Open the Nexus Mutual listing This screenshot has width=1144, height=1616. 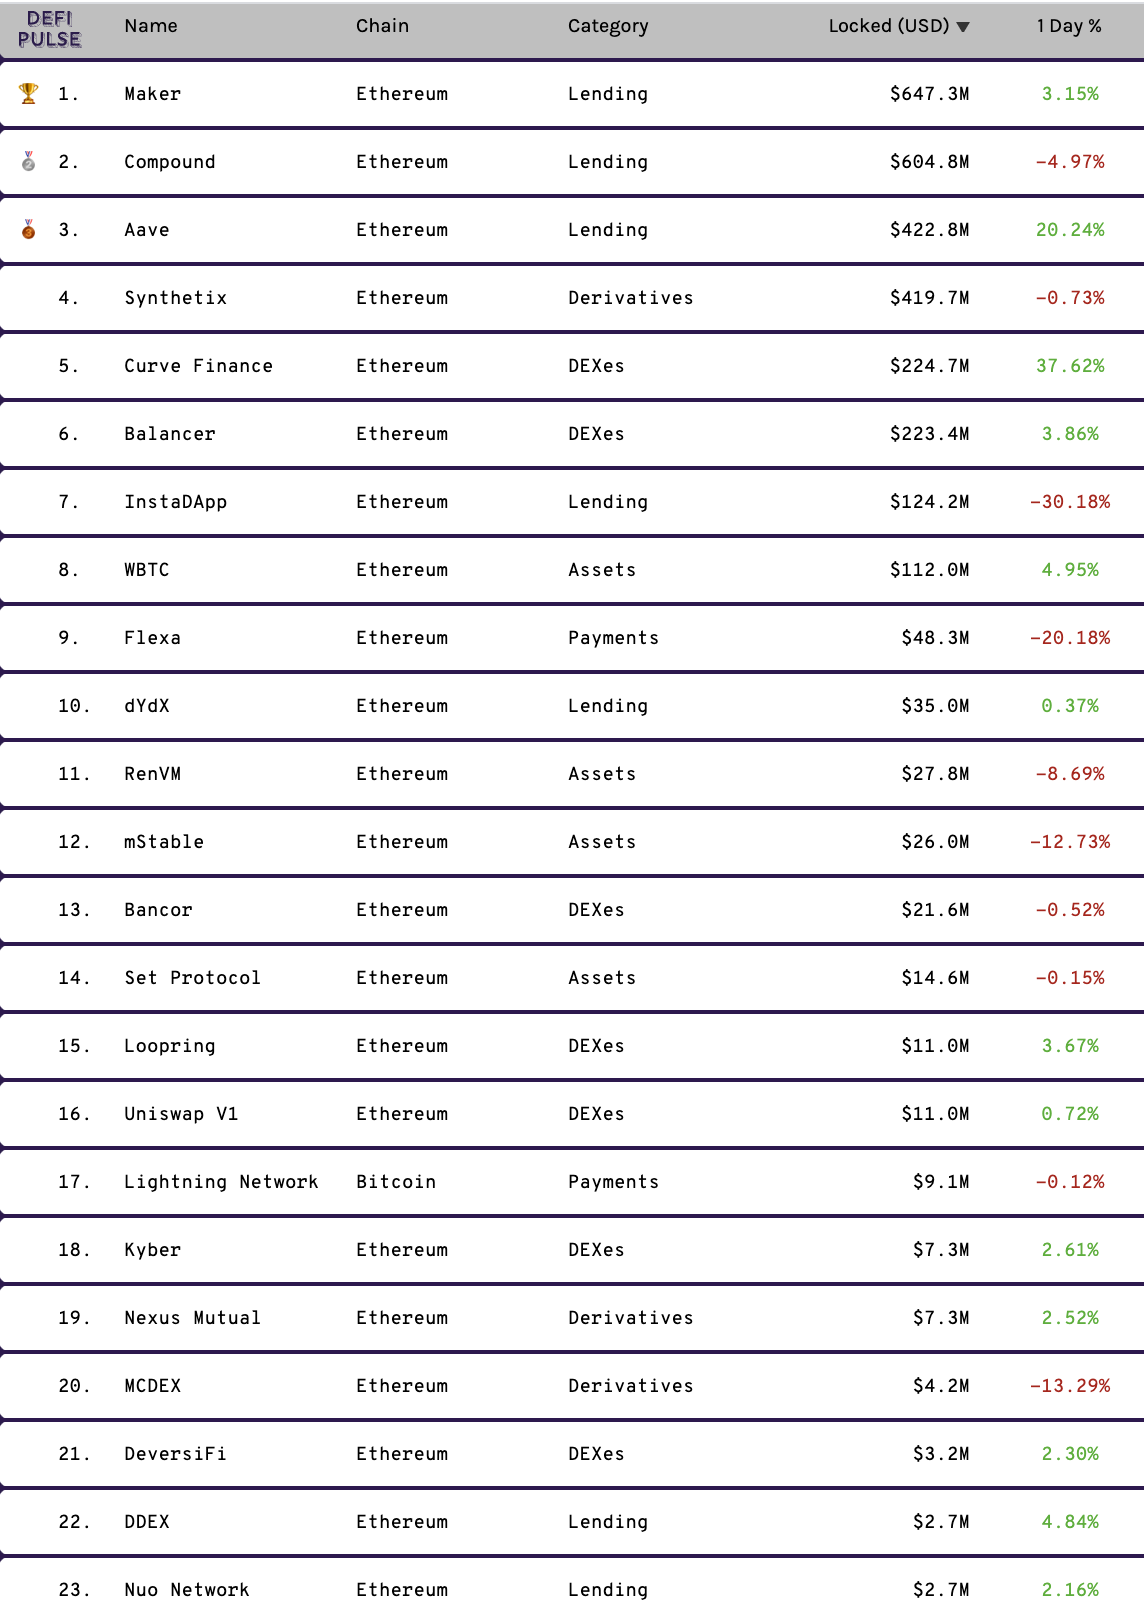[x=572, y=1318]
